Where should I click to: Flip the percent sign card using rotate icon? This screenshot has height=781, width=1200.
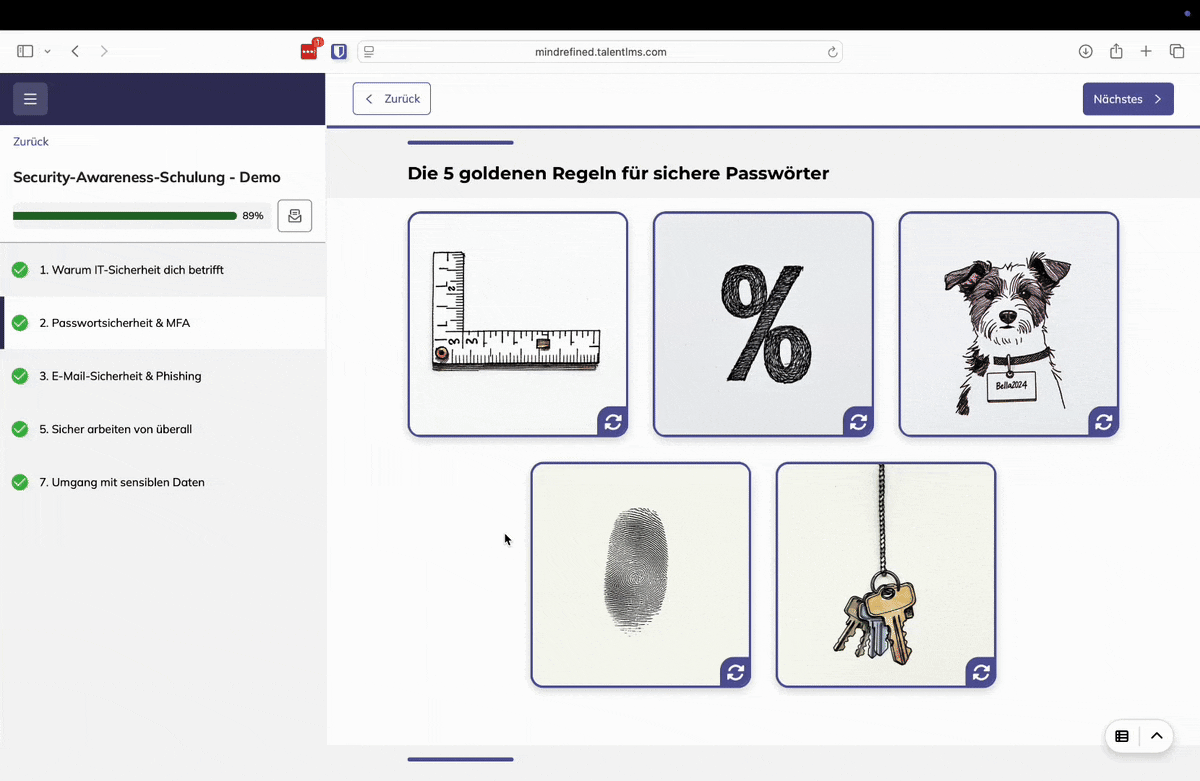[x=858, y=422]
